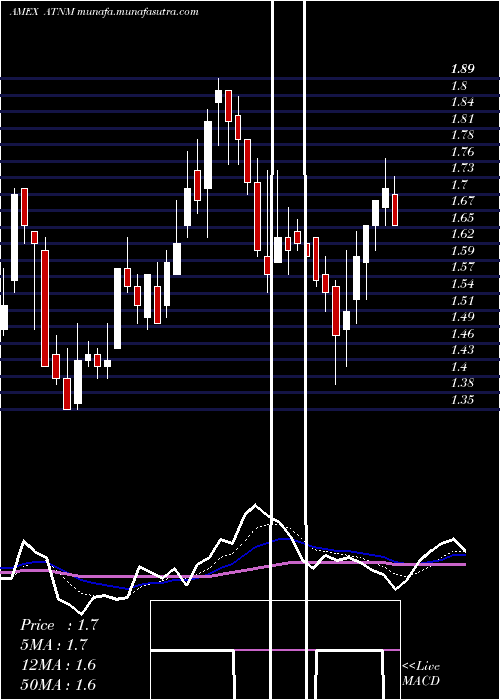The height and width of the screenshot is (700, 500).
Task: Click the 1.4 price axis label
Action: point(459,367)
